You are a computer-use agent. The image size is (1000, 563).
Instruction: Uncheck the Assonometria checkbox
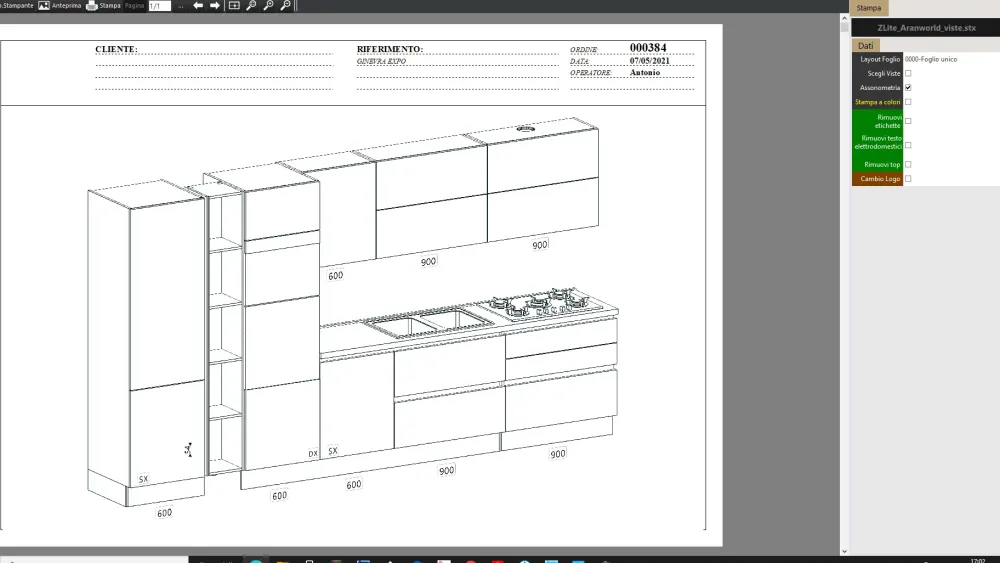tap(908, 88)
